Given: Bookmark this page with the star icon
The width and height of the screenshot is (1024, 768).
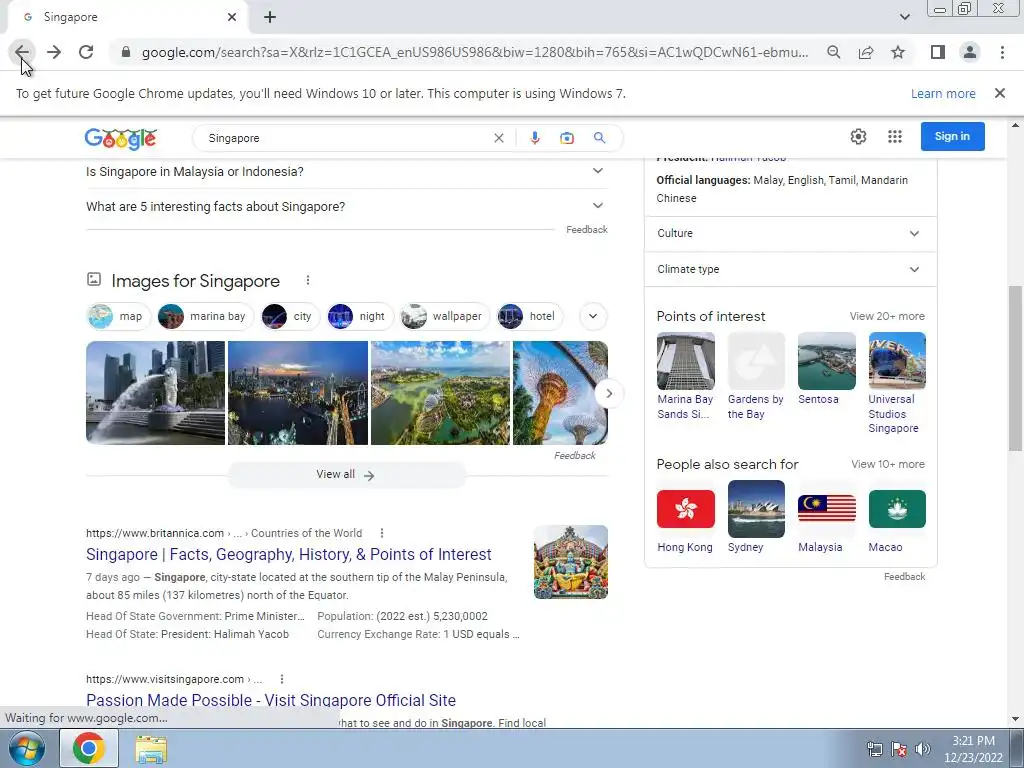Looking at the screenshot, I should coord(898,52).
